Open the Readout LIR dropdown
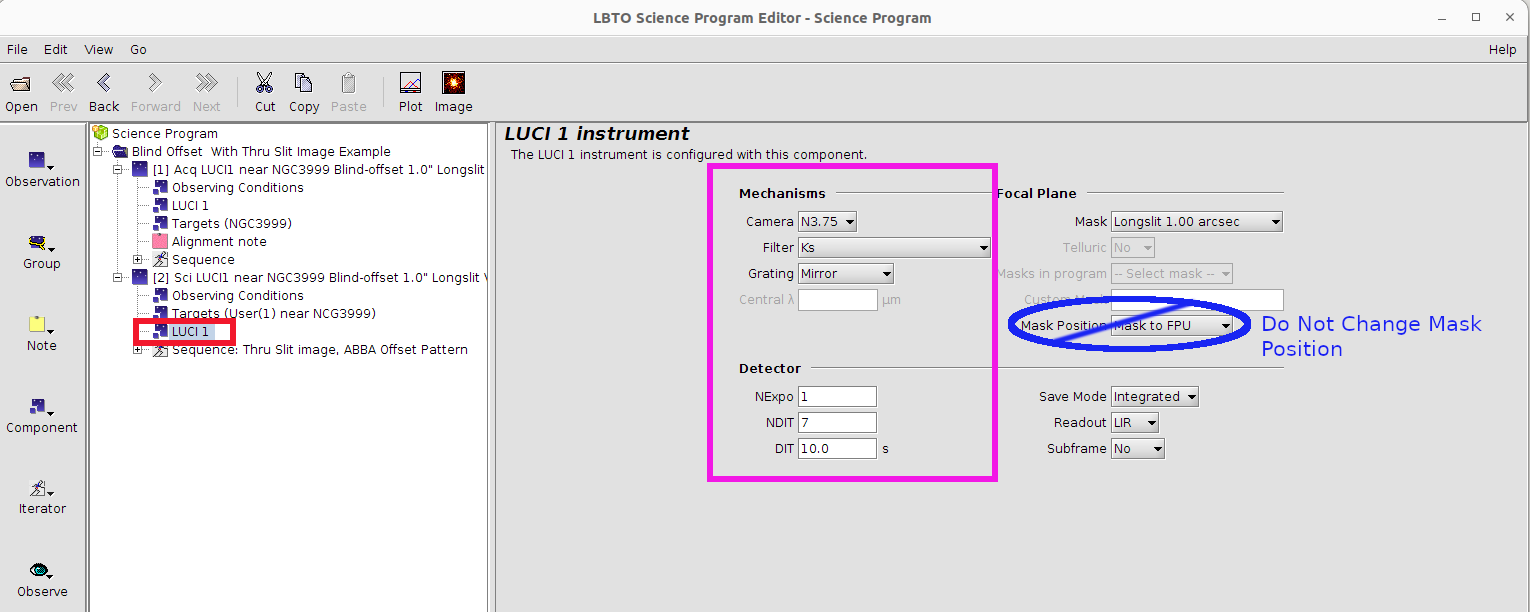The image size is (1530, 612). (x=1134, y=423)
